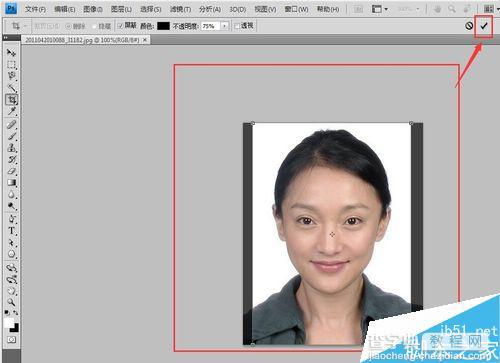500x363 pixels.
Task: Click the top-right crop handle
Action: [x=411, y=123]
